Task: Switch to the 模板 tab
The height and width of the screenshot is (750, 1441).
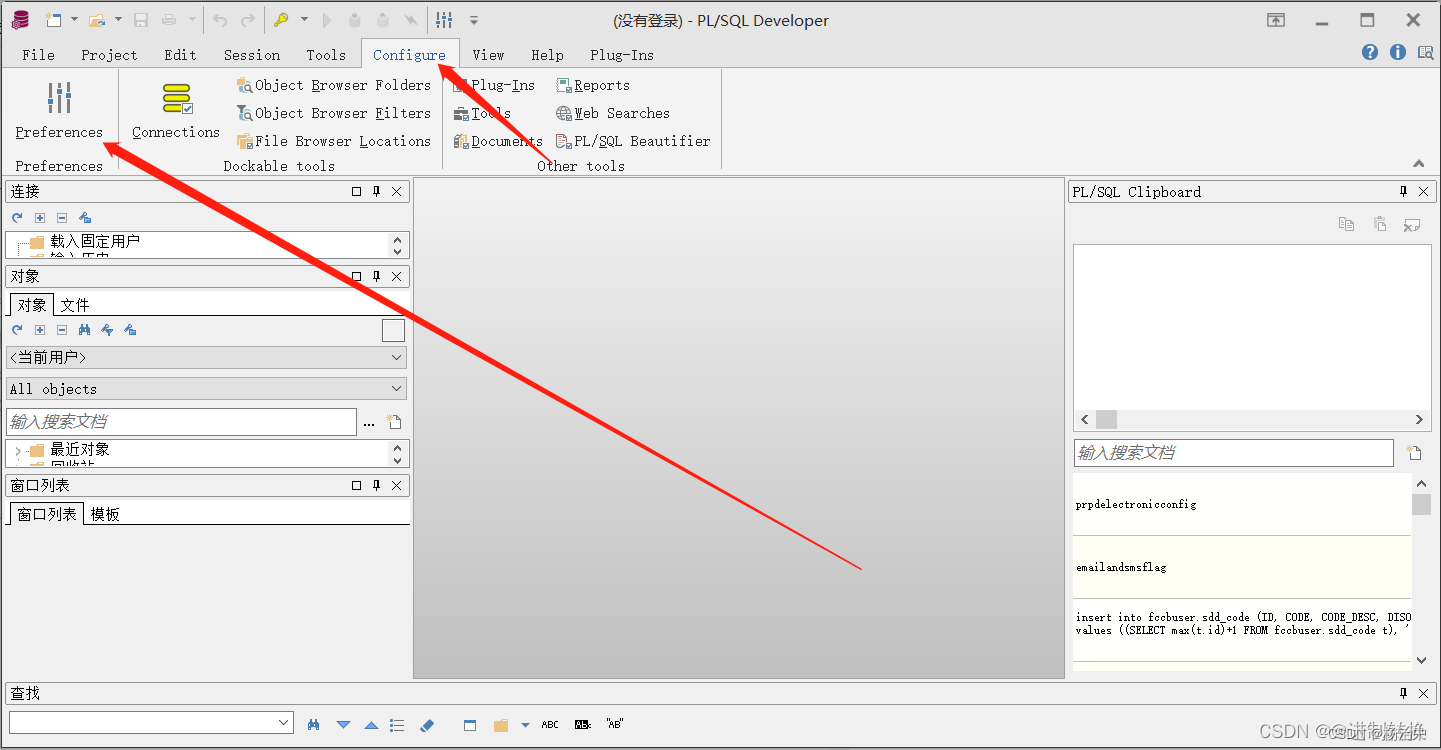Action: coord(105,514)
